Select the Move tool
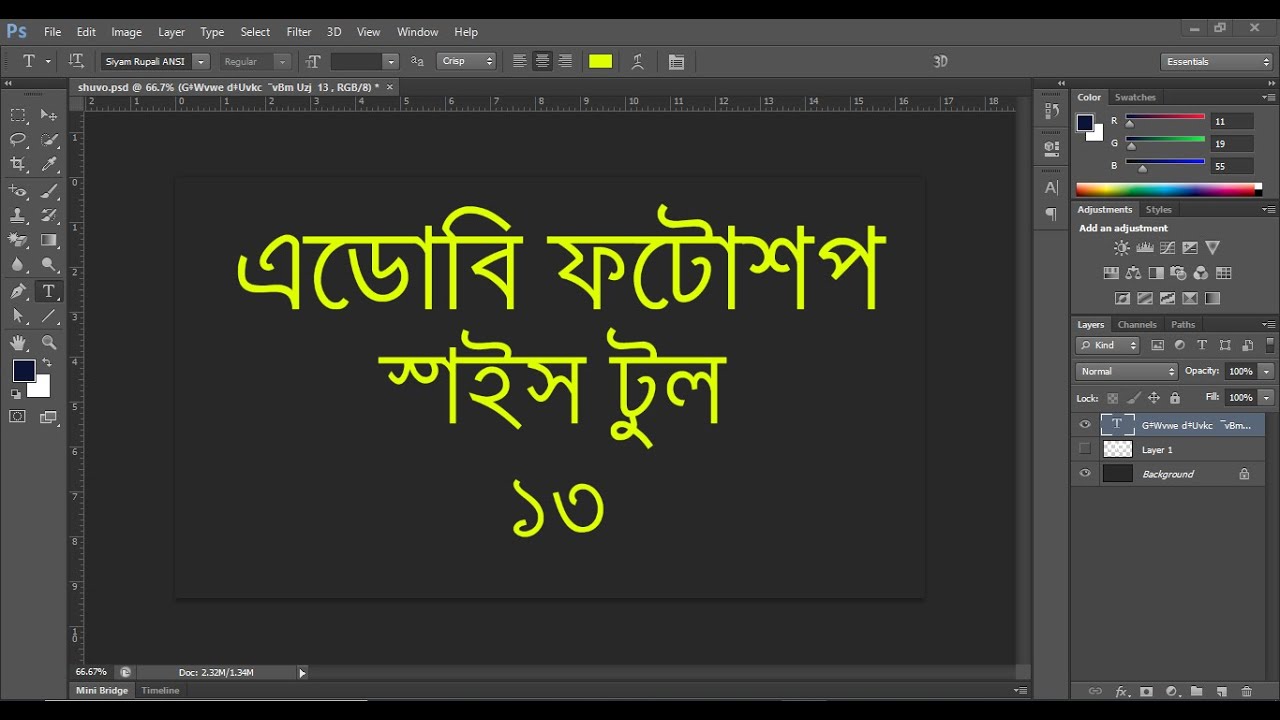This screenshot has width=1280, height=720. pyautogui.click(x=49, y=115)
